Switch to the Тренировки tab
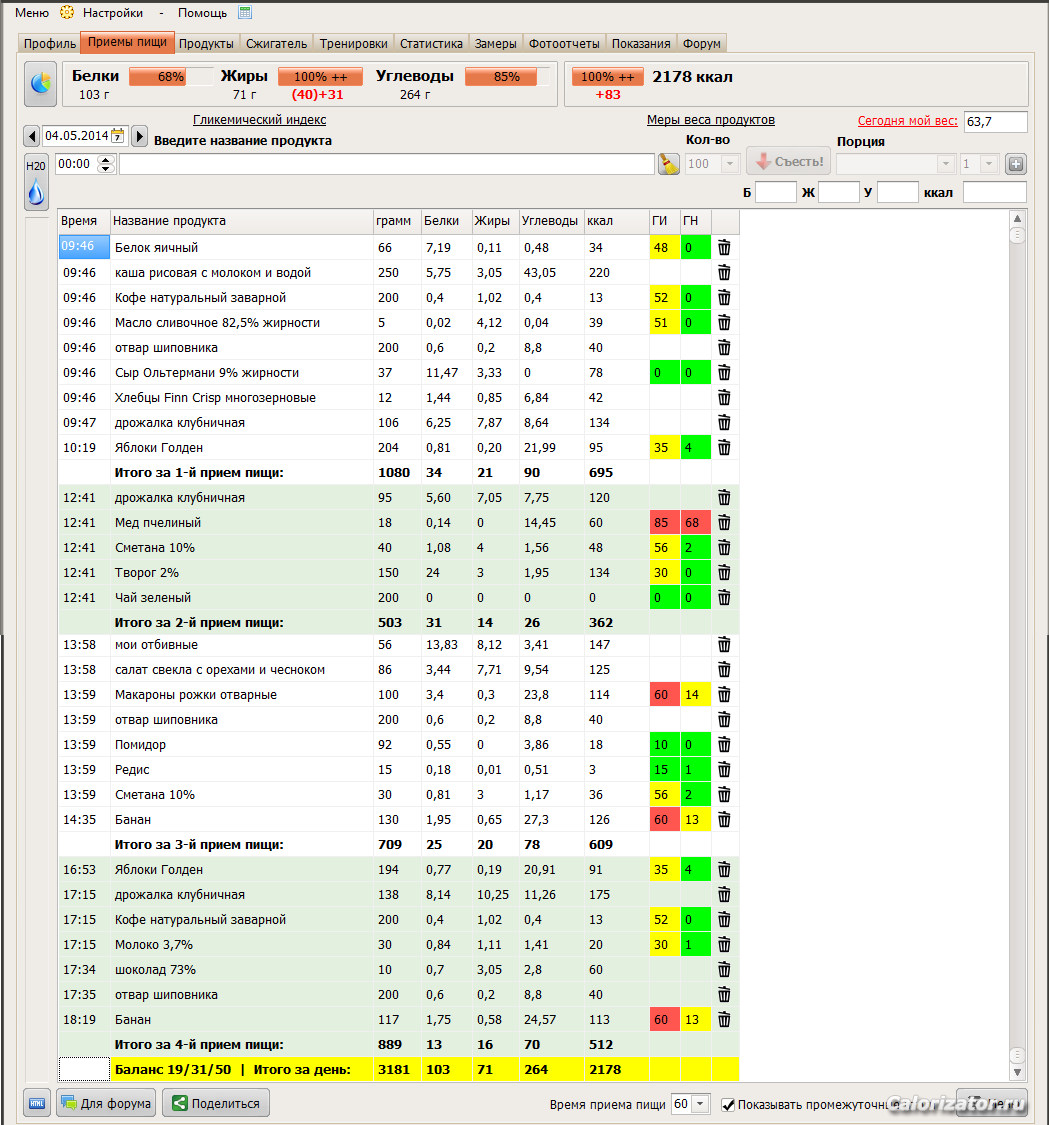Screen dimensions: 1049x1125 point(354,44)
